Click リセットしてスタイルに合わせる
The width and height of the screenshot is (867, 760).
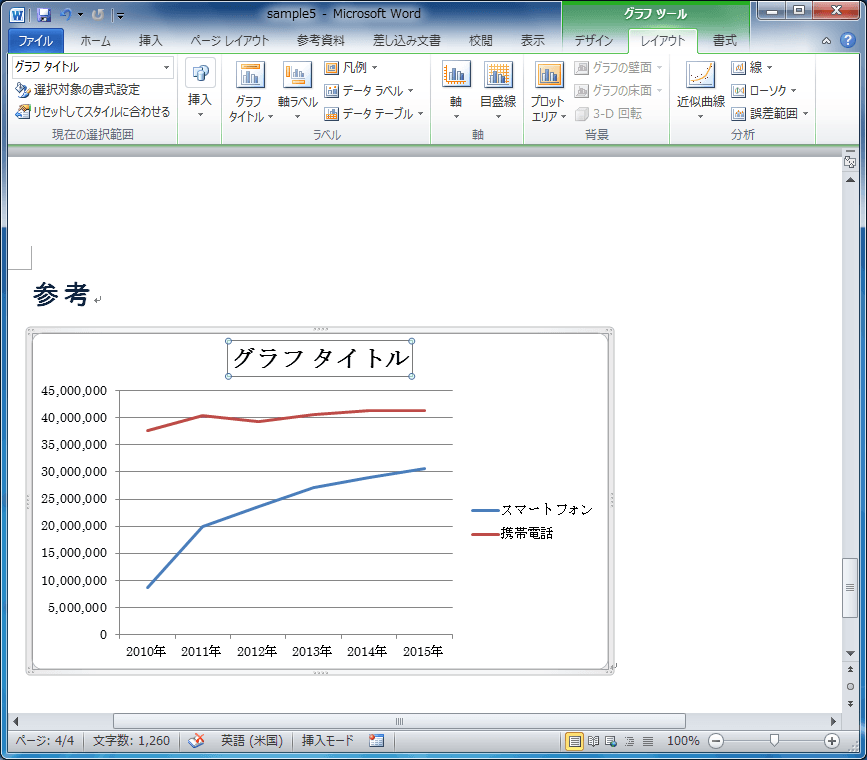(92, 112)
